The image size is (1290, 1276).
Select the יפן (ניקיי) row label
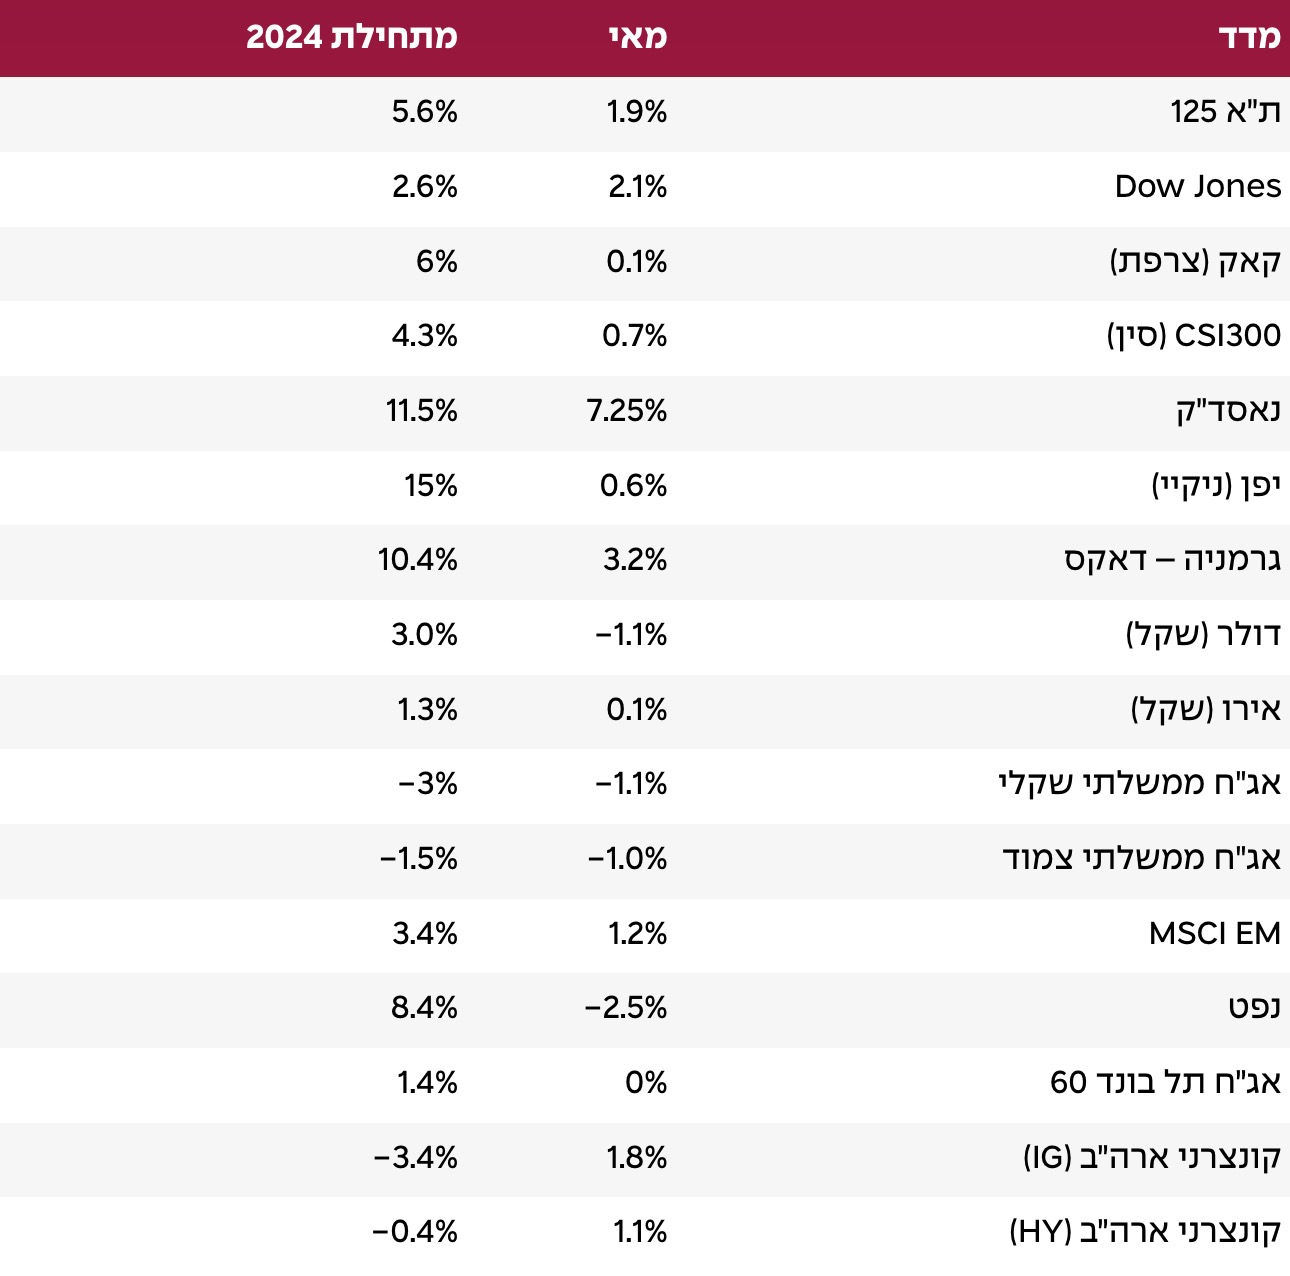(x=1216, y=486)
